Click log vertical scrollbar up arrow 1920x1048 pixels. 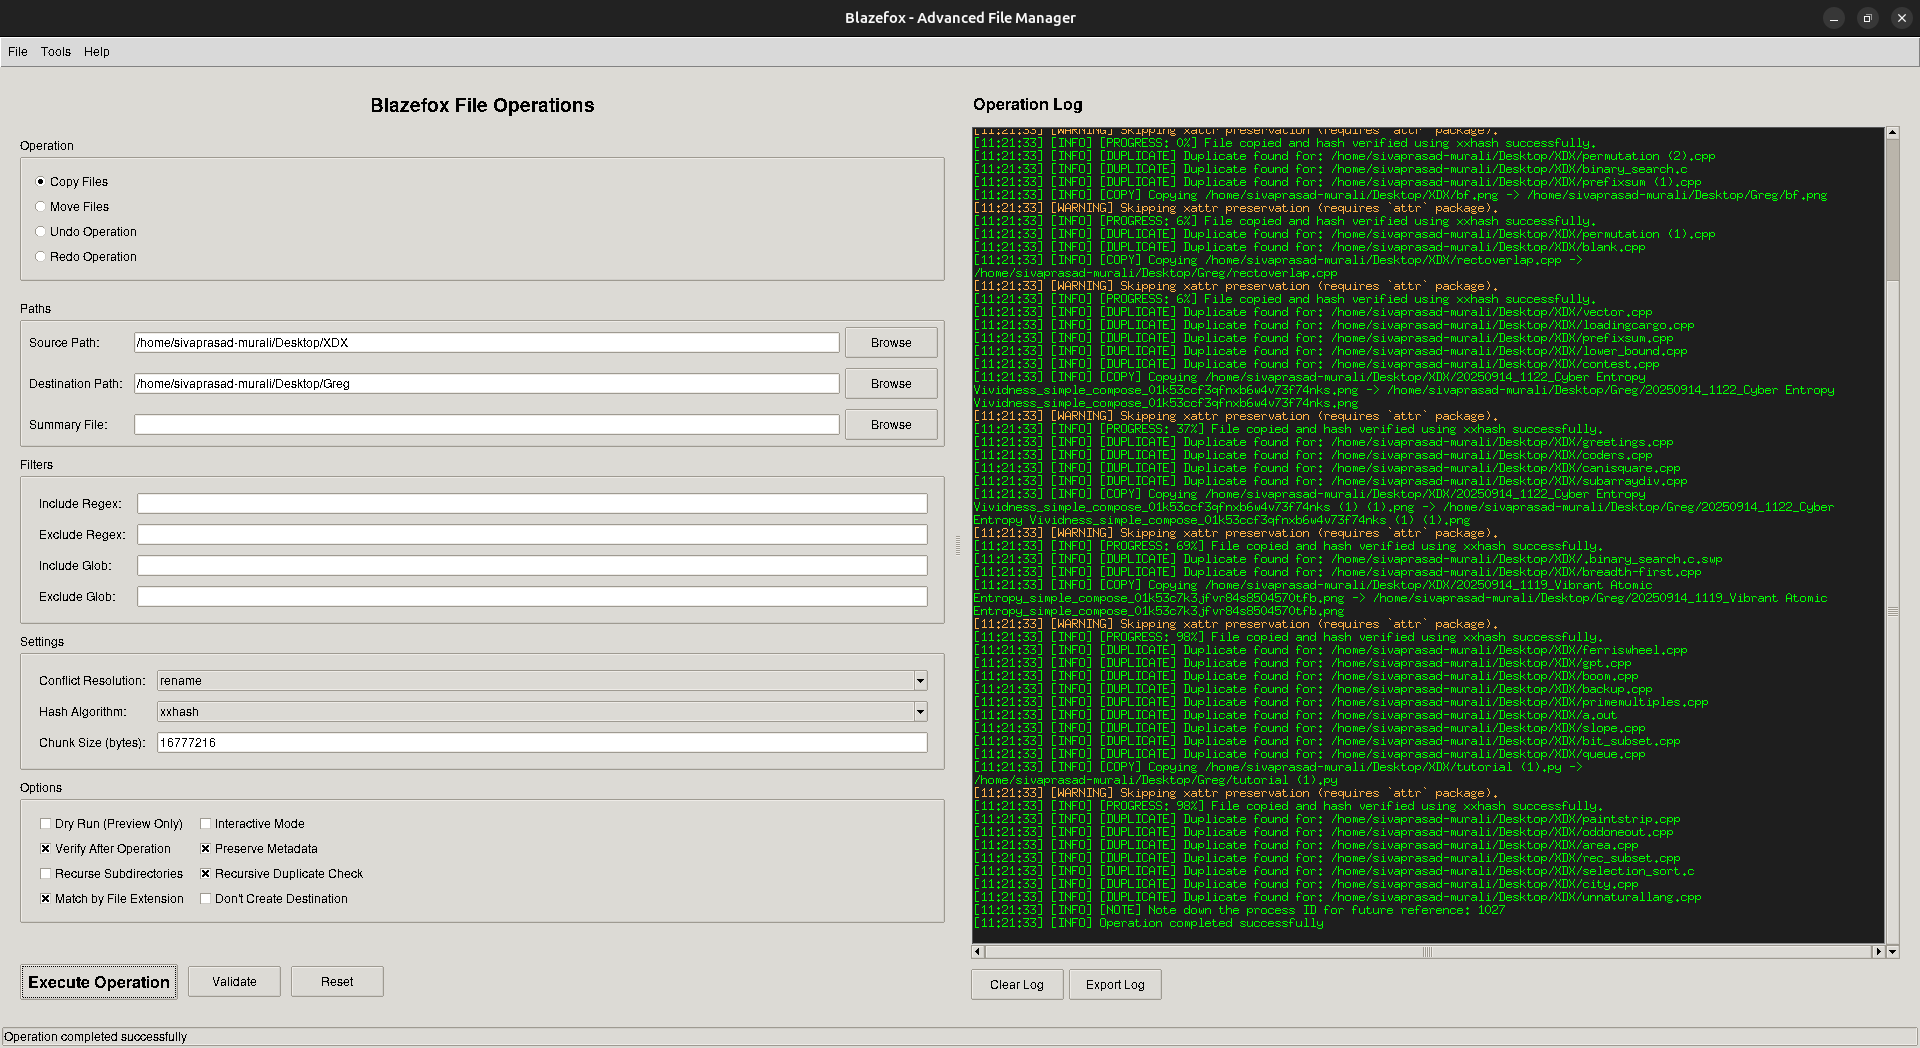point(1892,133)
